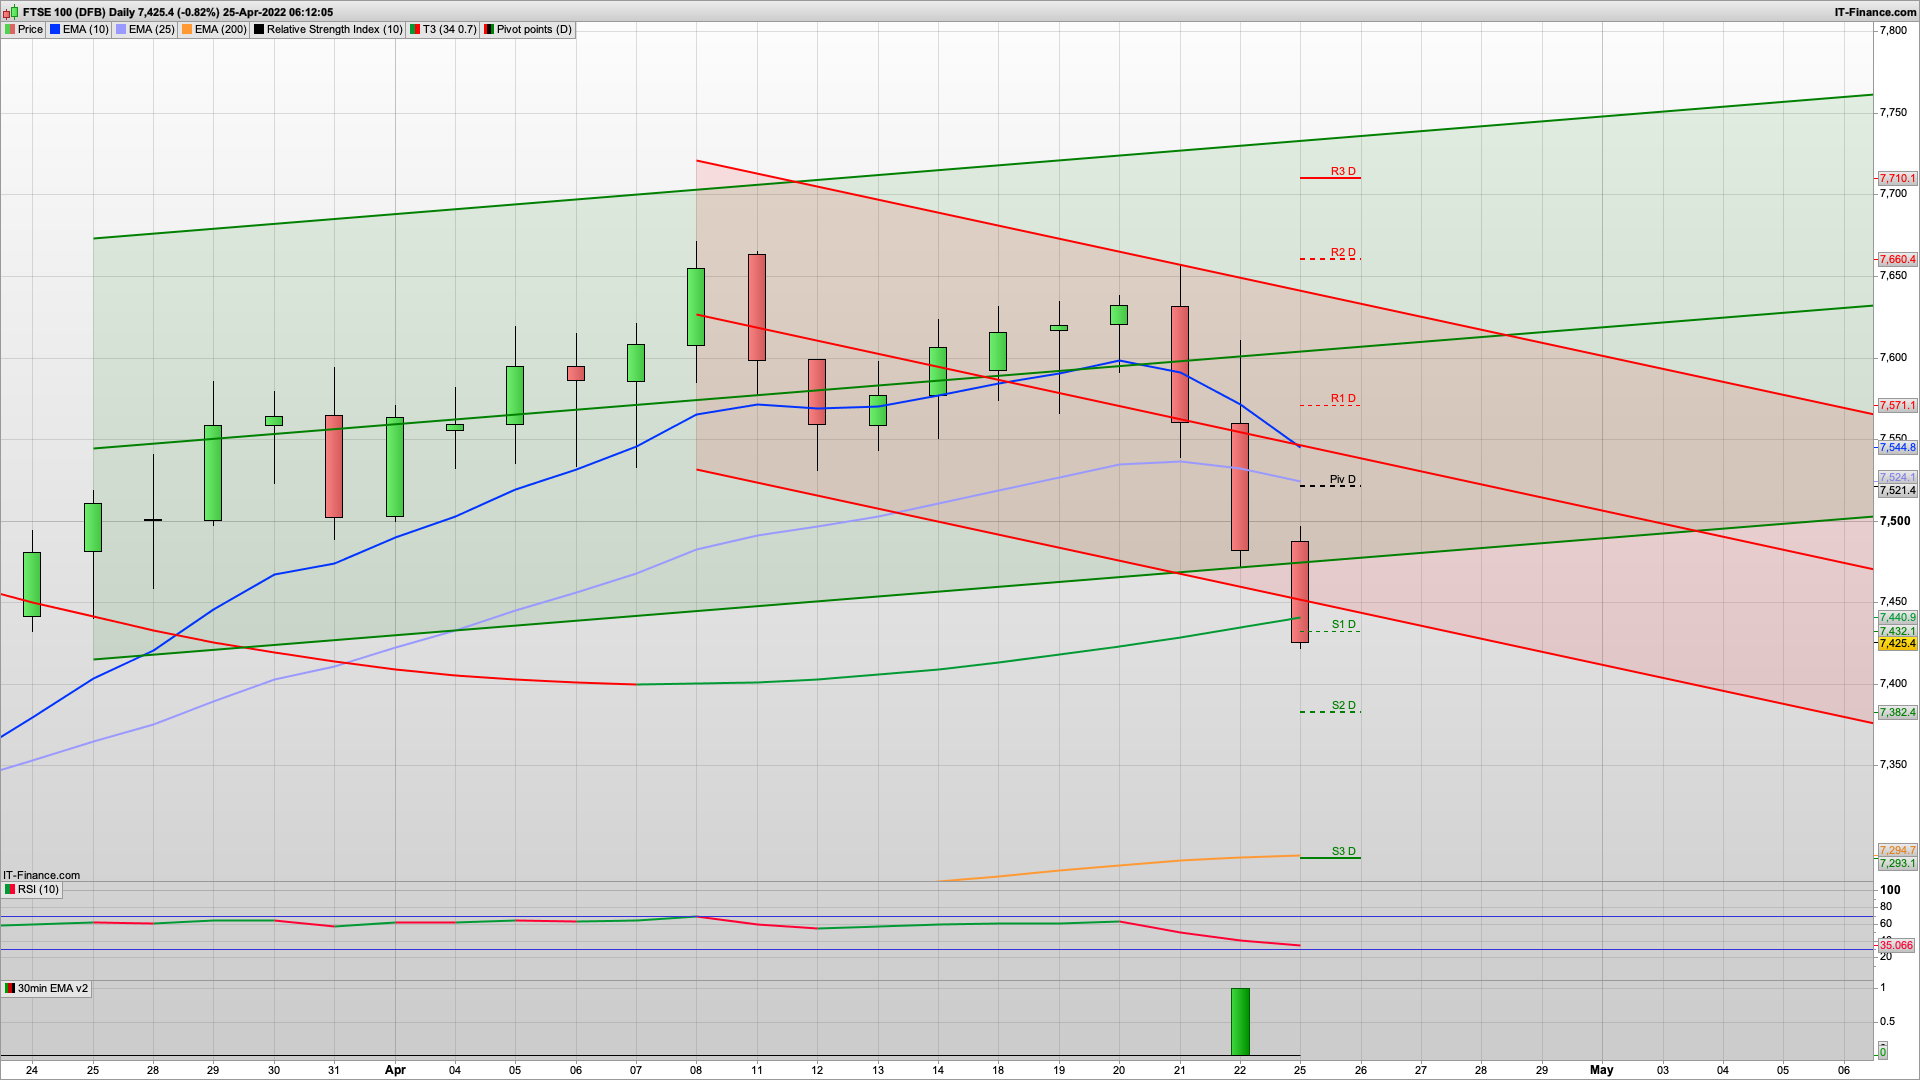Screen dimensions: 1920x1080
Task: Click the candlestick chart icon in title
Action: tap(12, 12)
